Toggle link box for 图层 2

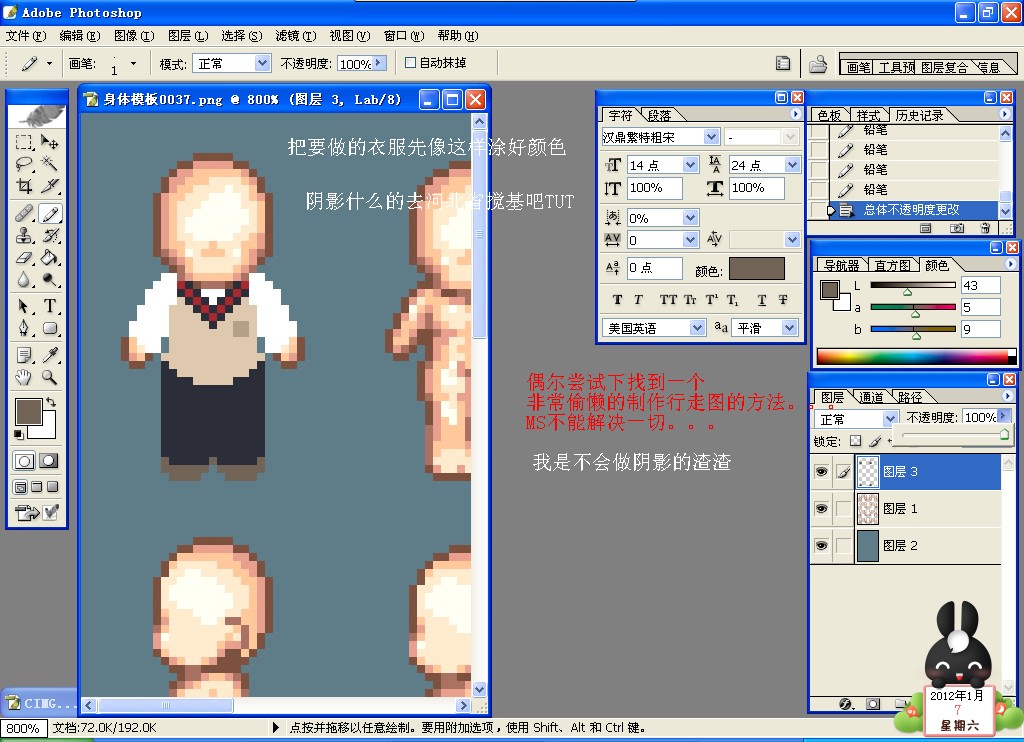844,545
